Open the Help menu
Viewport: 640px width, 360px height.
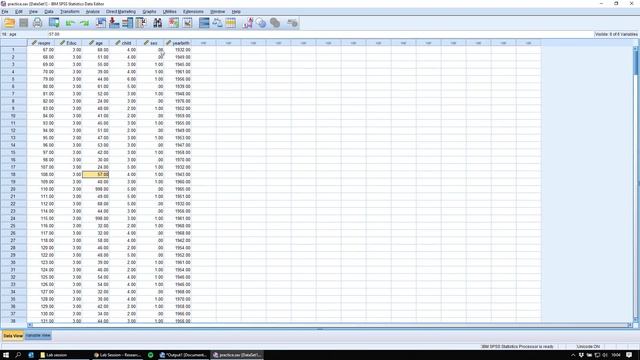236,11
